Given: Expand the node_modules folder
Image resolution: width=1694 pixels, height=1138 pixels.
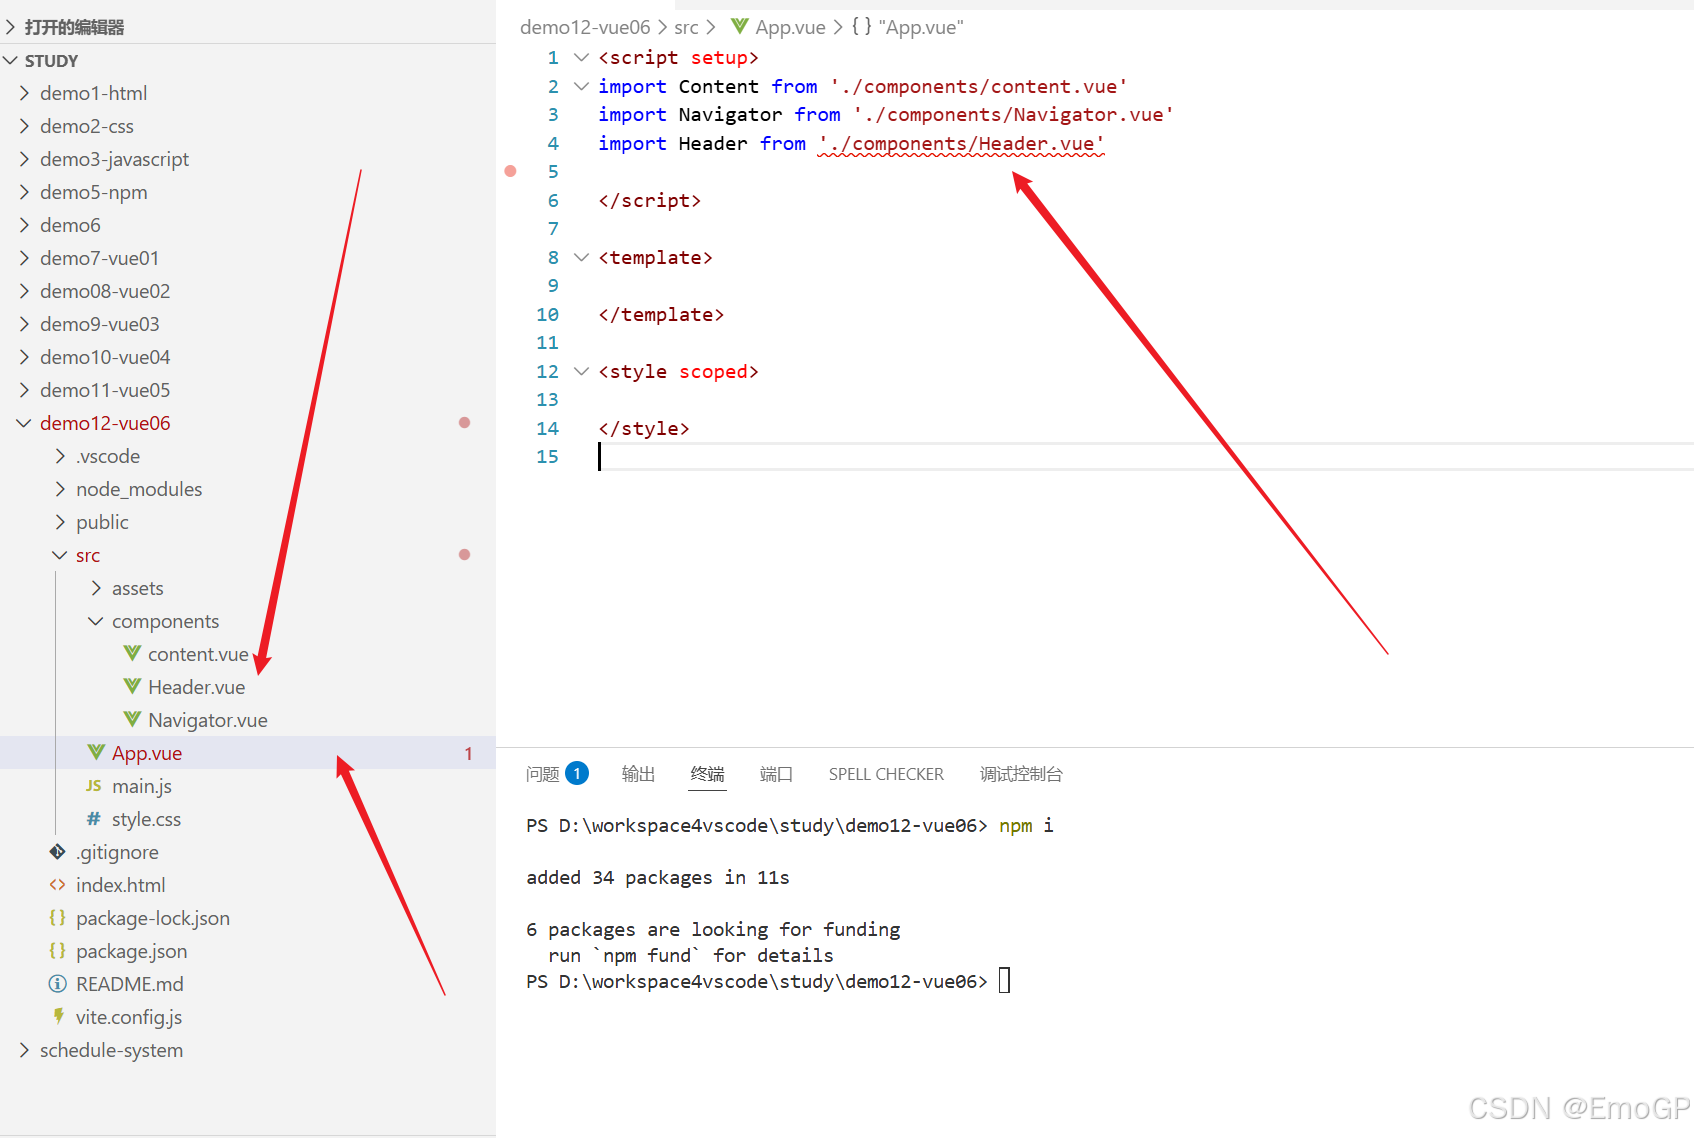Looking at the screenshot, I should (60, 489).
